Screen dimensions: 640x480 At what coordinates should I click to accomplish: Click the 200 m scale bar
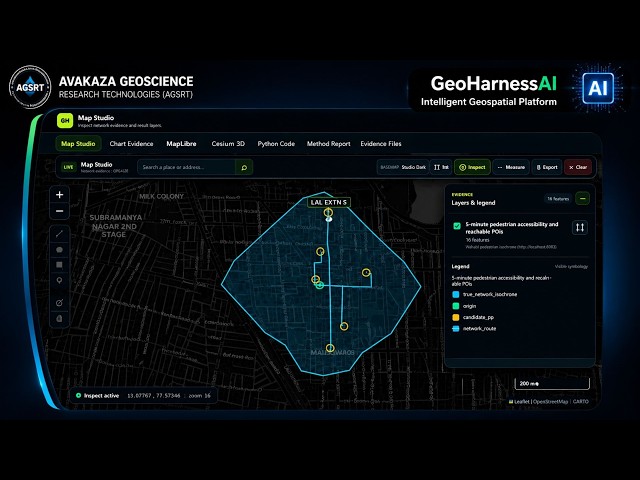(552, 384)
